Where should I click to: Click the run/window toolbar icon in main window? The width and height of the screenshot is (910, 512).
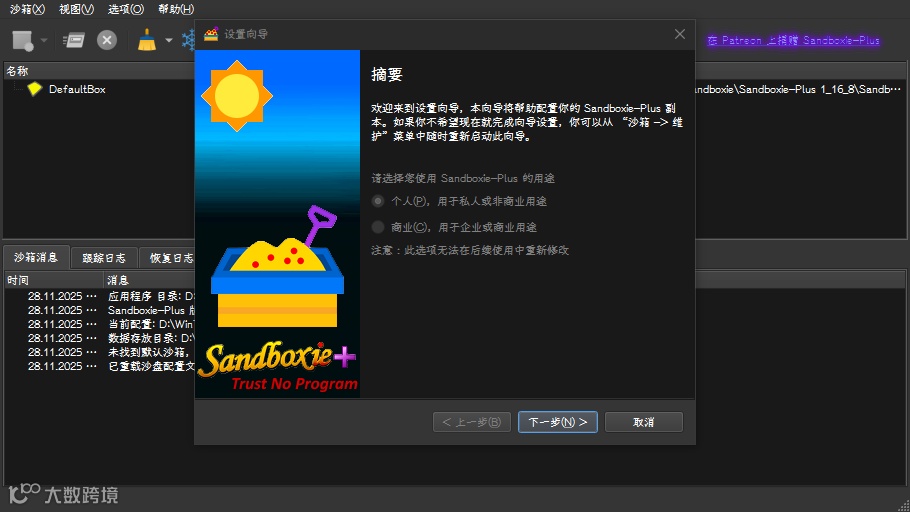[74, 41]
